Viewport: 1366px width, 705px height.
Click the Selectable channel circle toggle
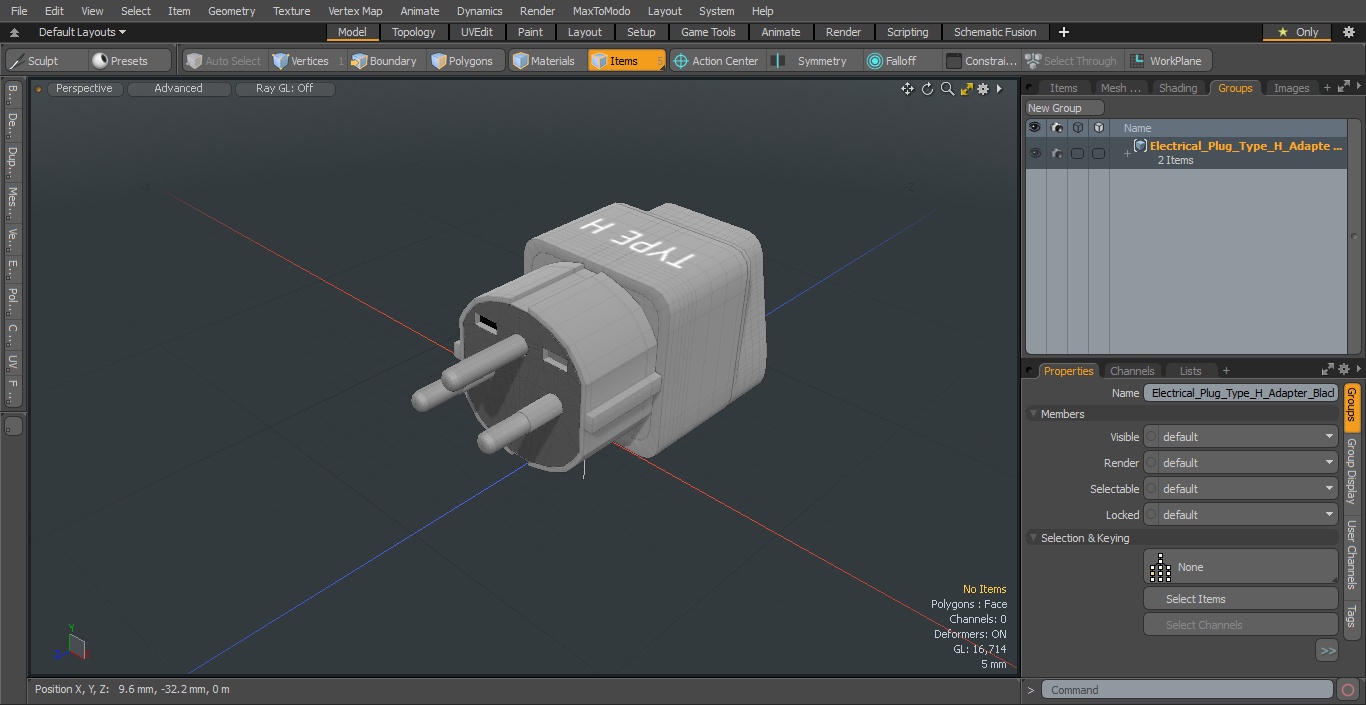click(x=1151, y=489)
